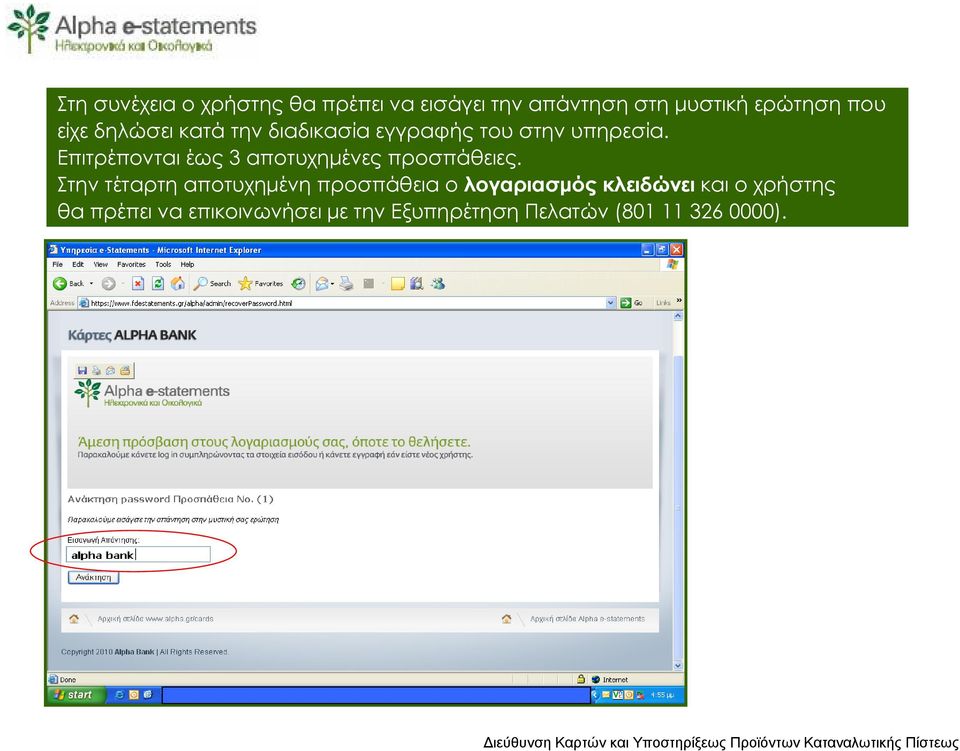The image size is (960, 751).
Task: Click the Mail envelope toolbar icon
Action: [x=321, y=283]
